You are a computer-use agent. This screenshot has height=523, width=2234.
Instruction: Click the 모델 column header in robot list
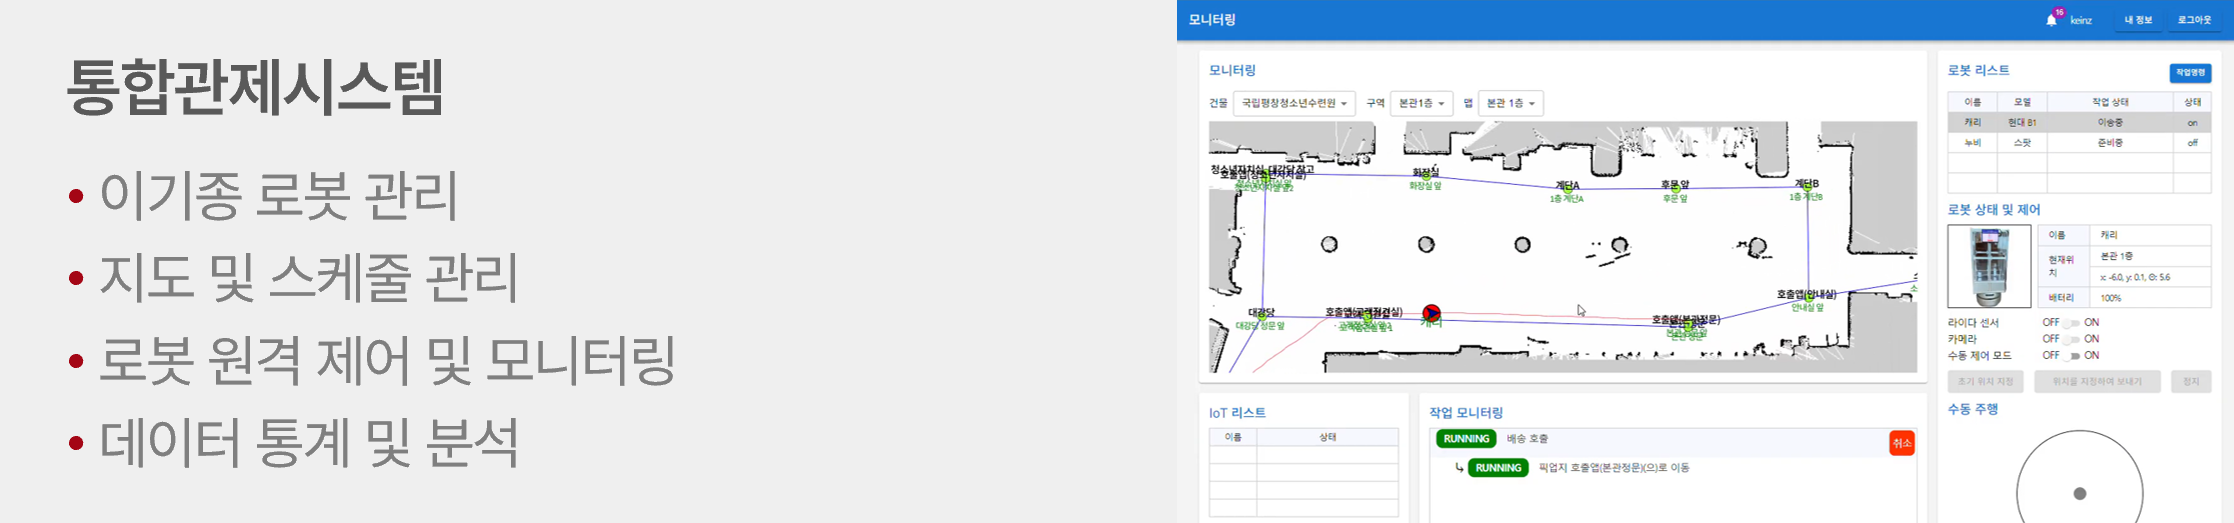click(2022, 102)
